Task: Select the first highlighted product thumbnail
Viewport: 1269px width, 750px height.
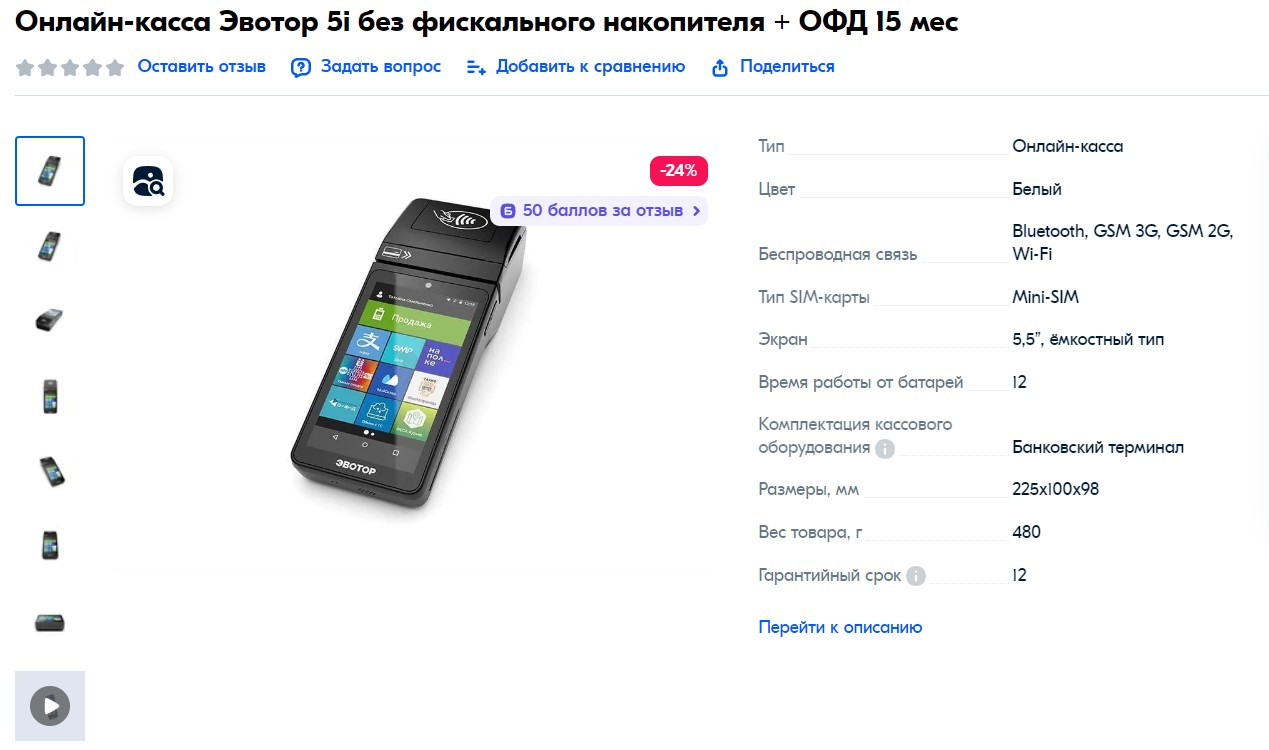Action: tap(50, 171)
